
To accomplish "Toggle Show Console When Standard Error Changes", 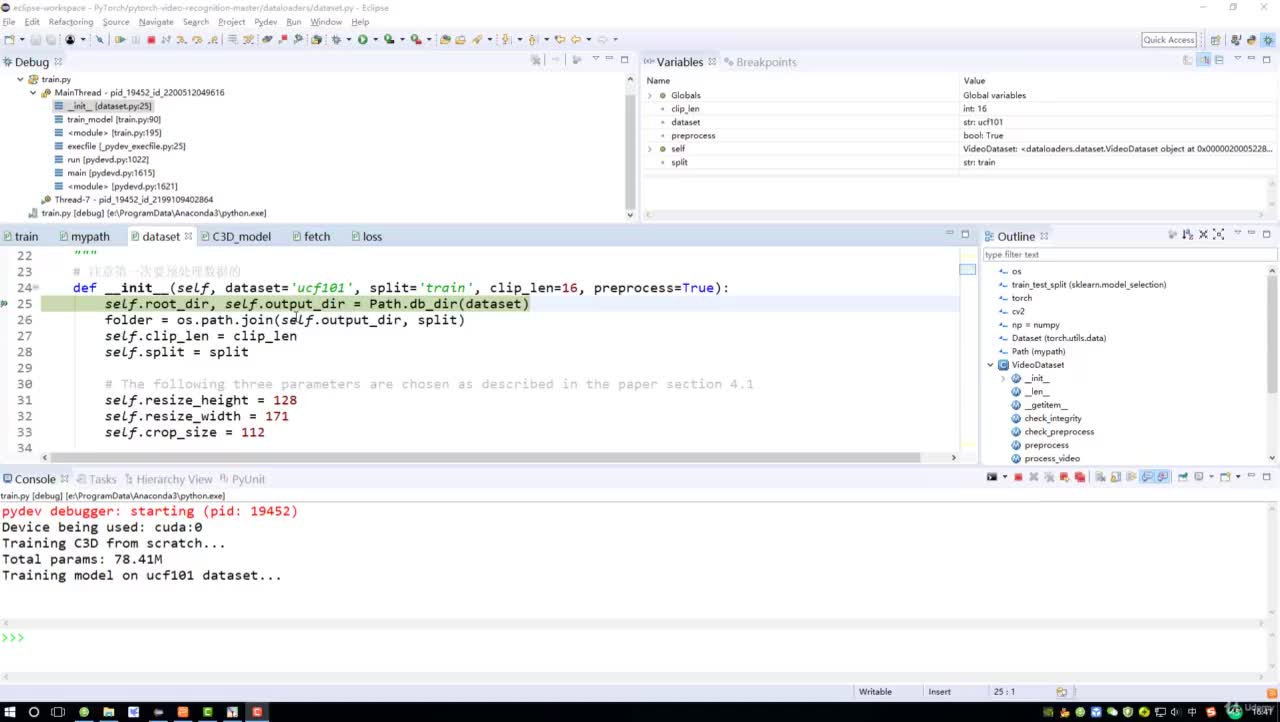I will [1162, 477].
